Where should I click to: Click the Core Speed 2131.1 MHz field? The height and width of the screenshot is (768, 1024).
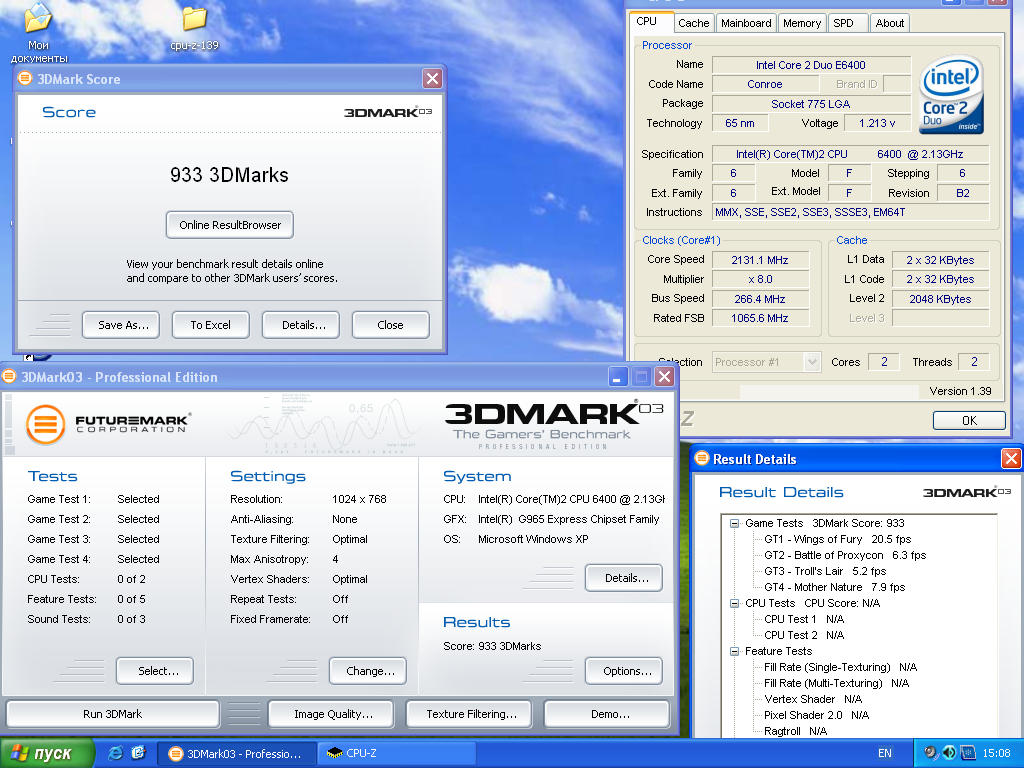pos(760,260)
